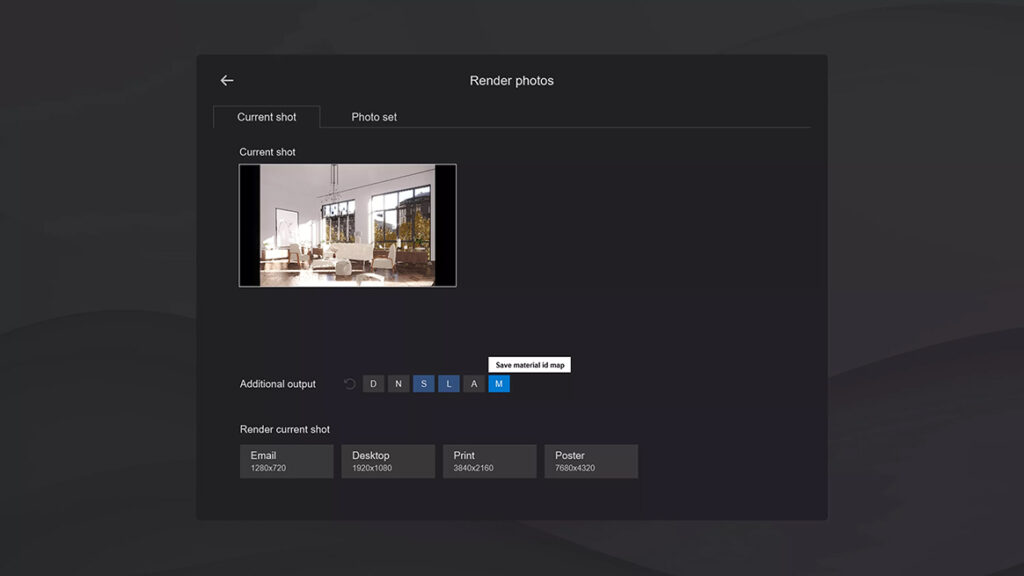Click the Print 3840x2160 render option
Viewport: 1024px width, 576px height.
[489, 460]
